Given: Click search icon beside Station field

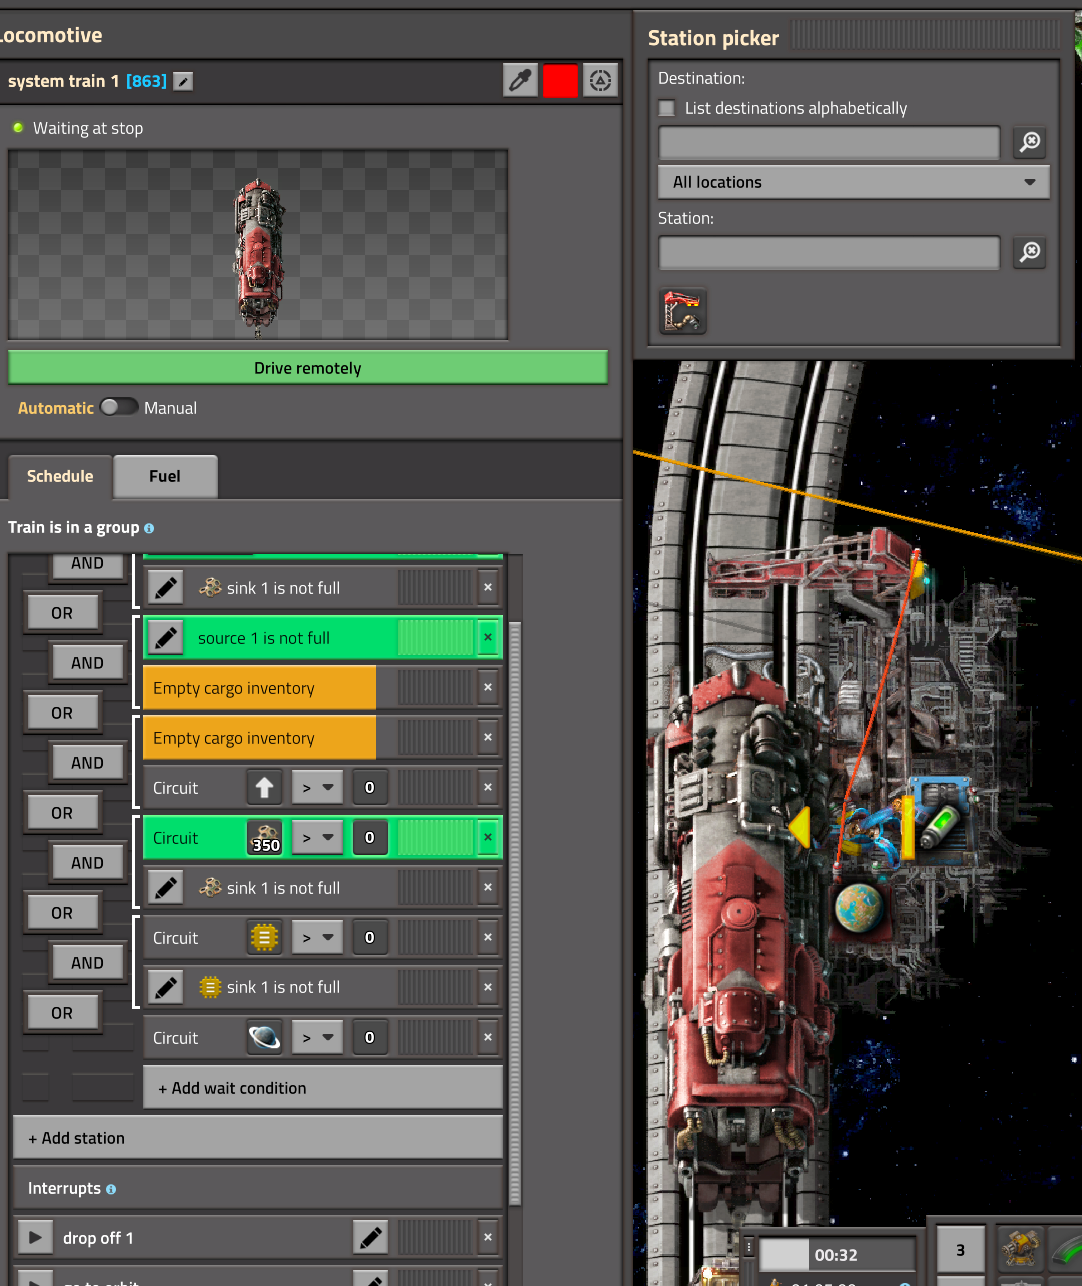Looking at the screenshot, I should tap(1030, 253).
